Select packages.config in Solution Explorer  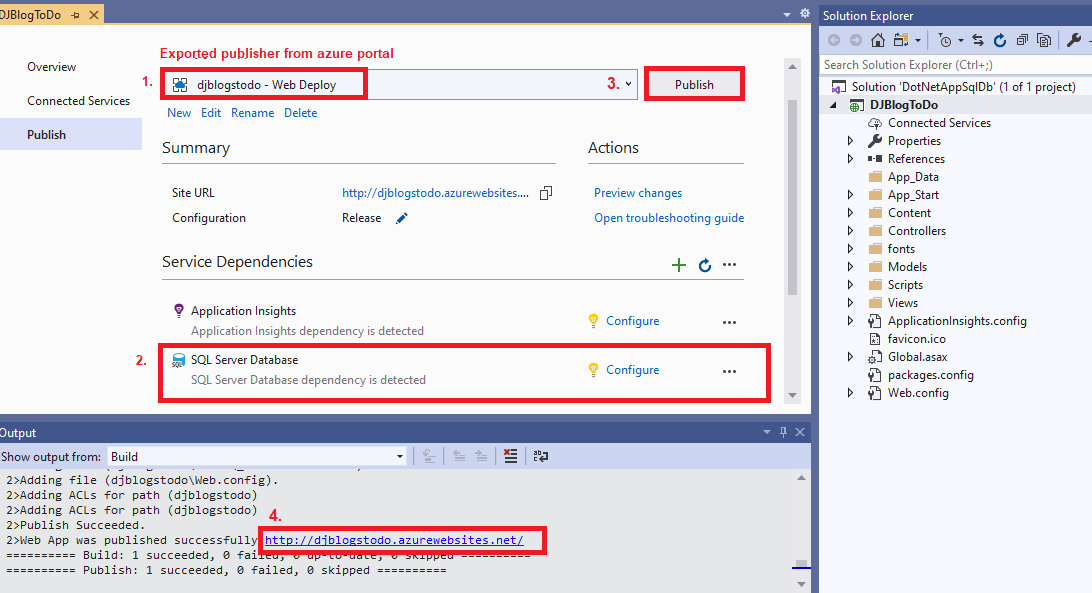click(930, 375)
